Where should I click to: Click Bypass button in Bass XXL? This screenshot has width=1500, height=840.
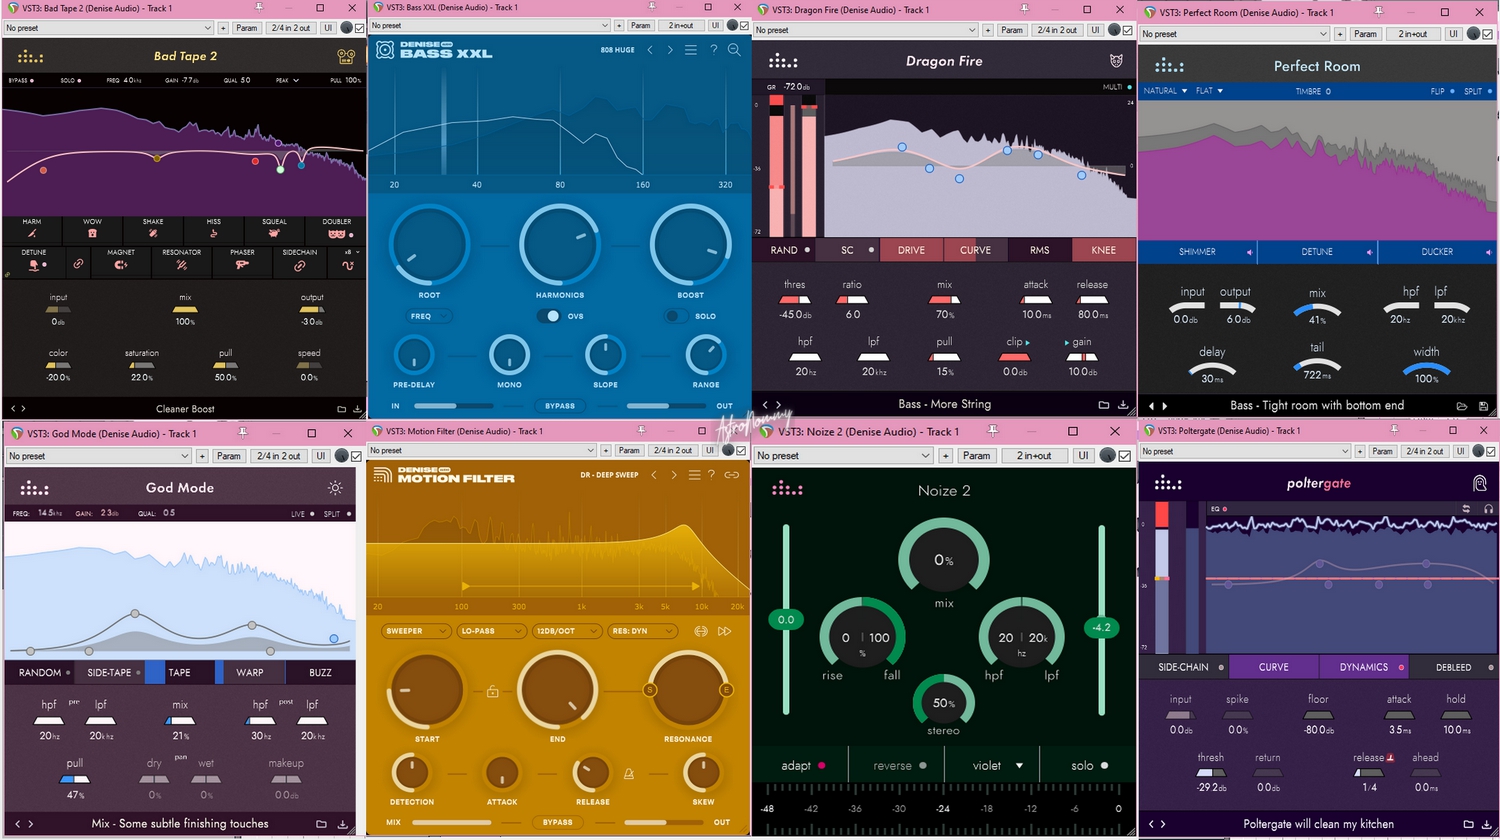click(560, 406)
